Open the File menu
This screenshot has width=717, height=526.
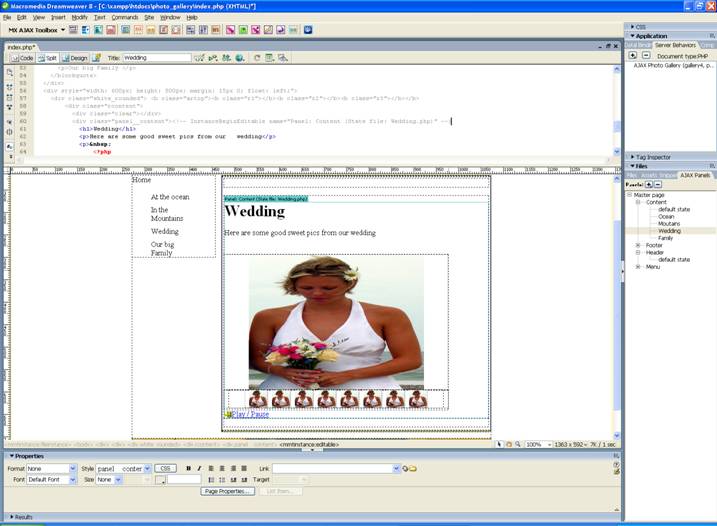pos(7,17)
